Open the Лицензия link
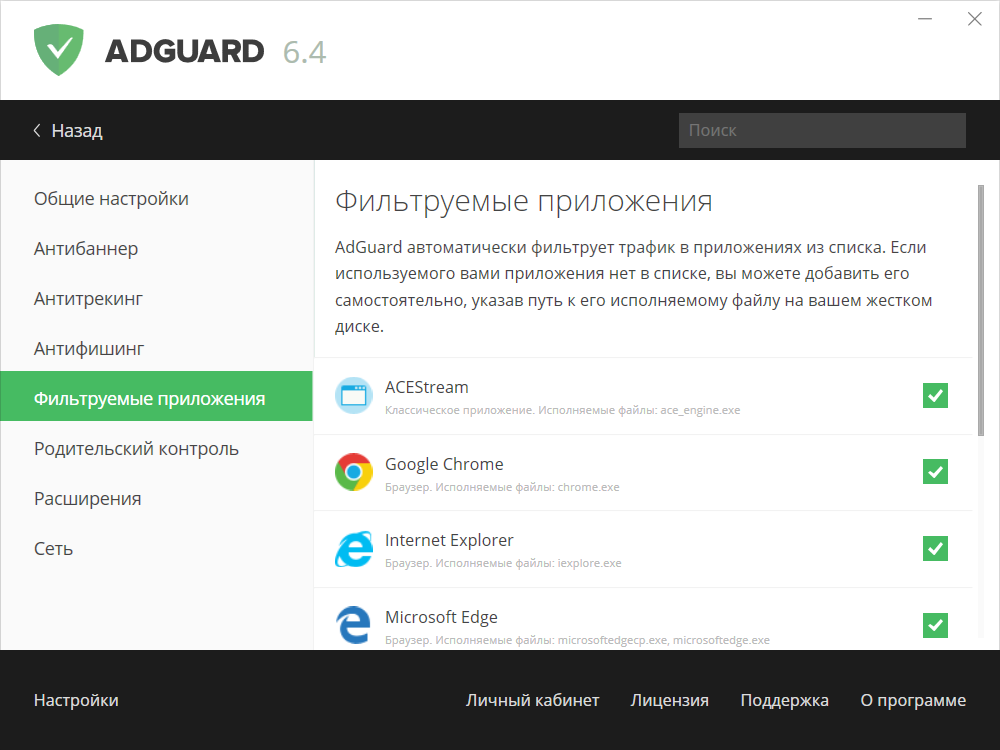Image resolution: width=1000 pixels, height=750 pixels. [670, 700]
